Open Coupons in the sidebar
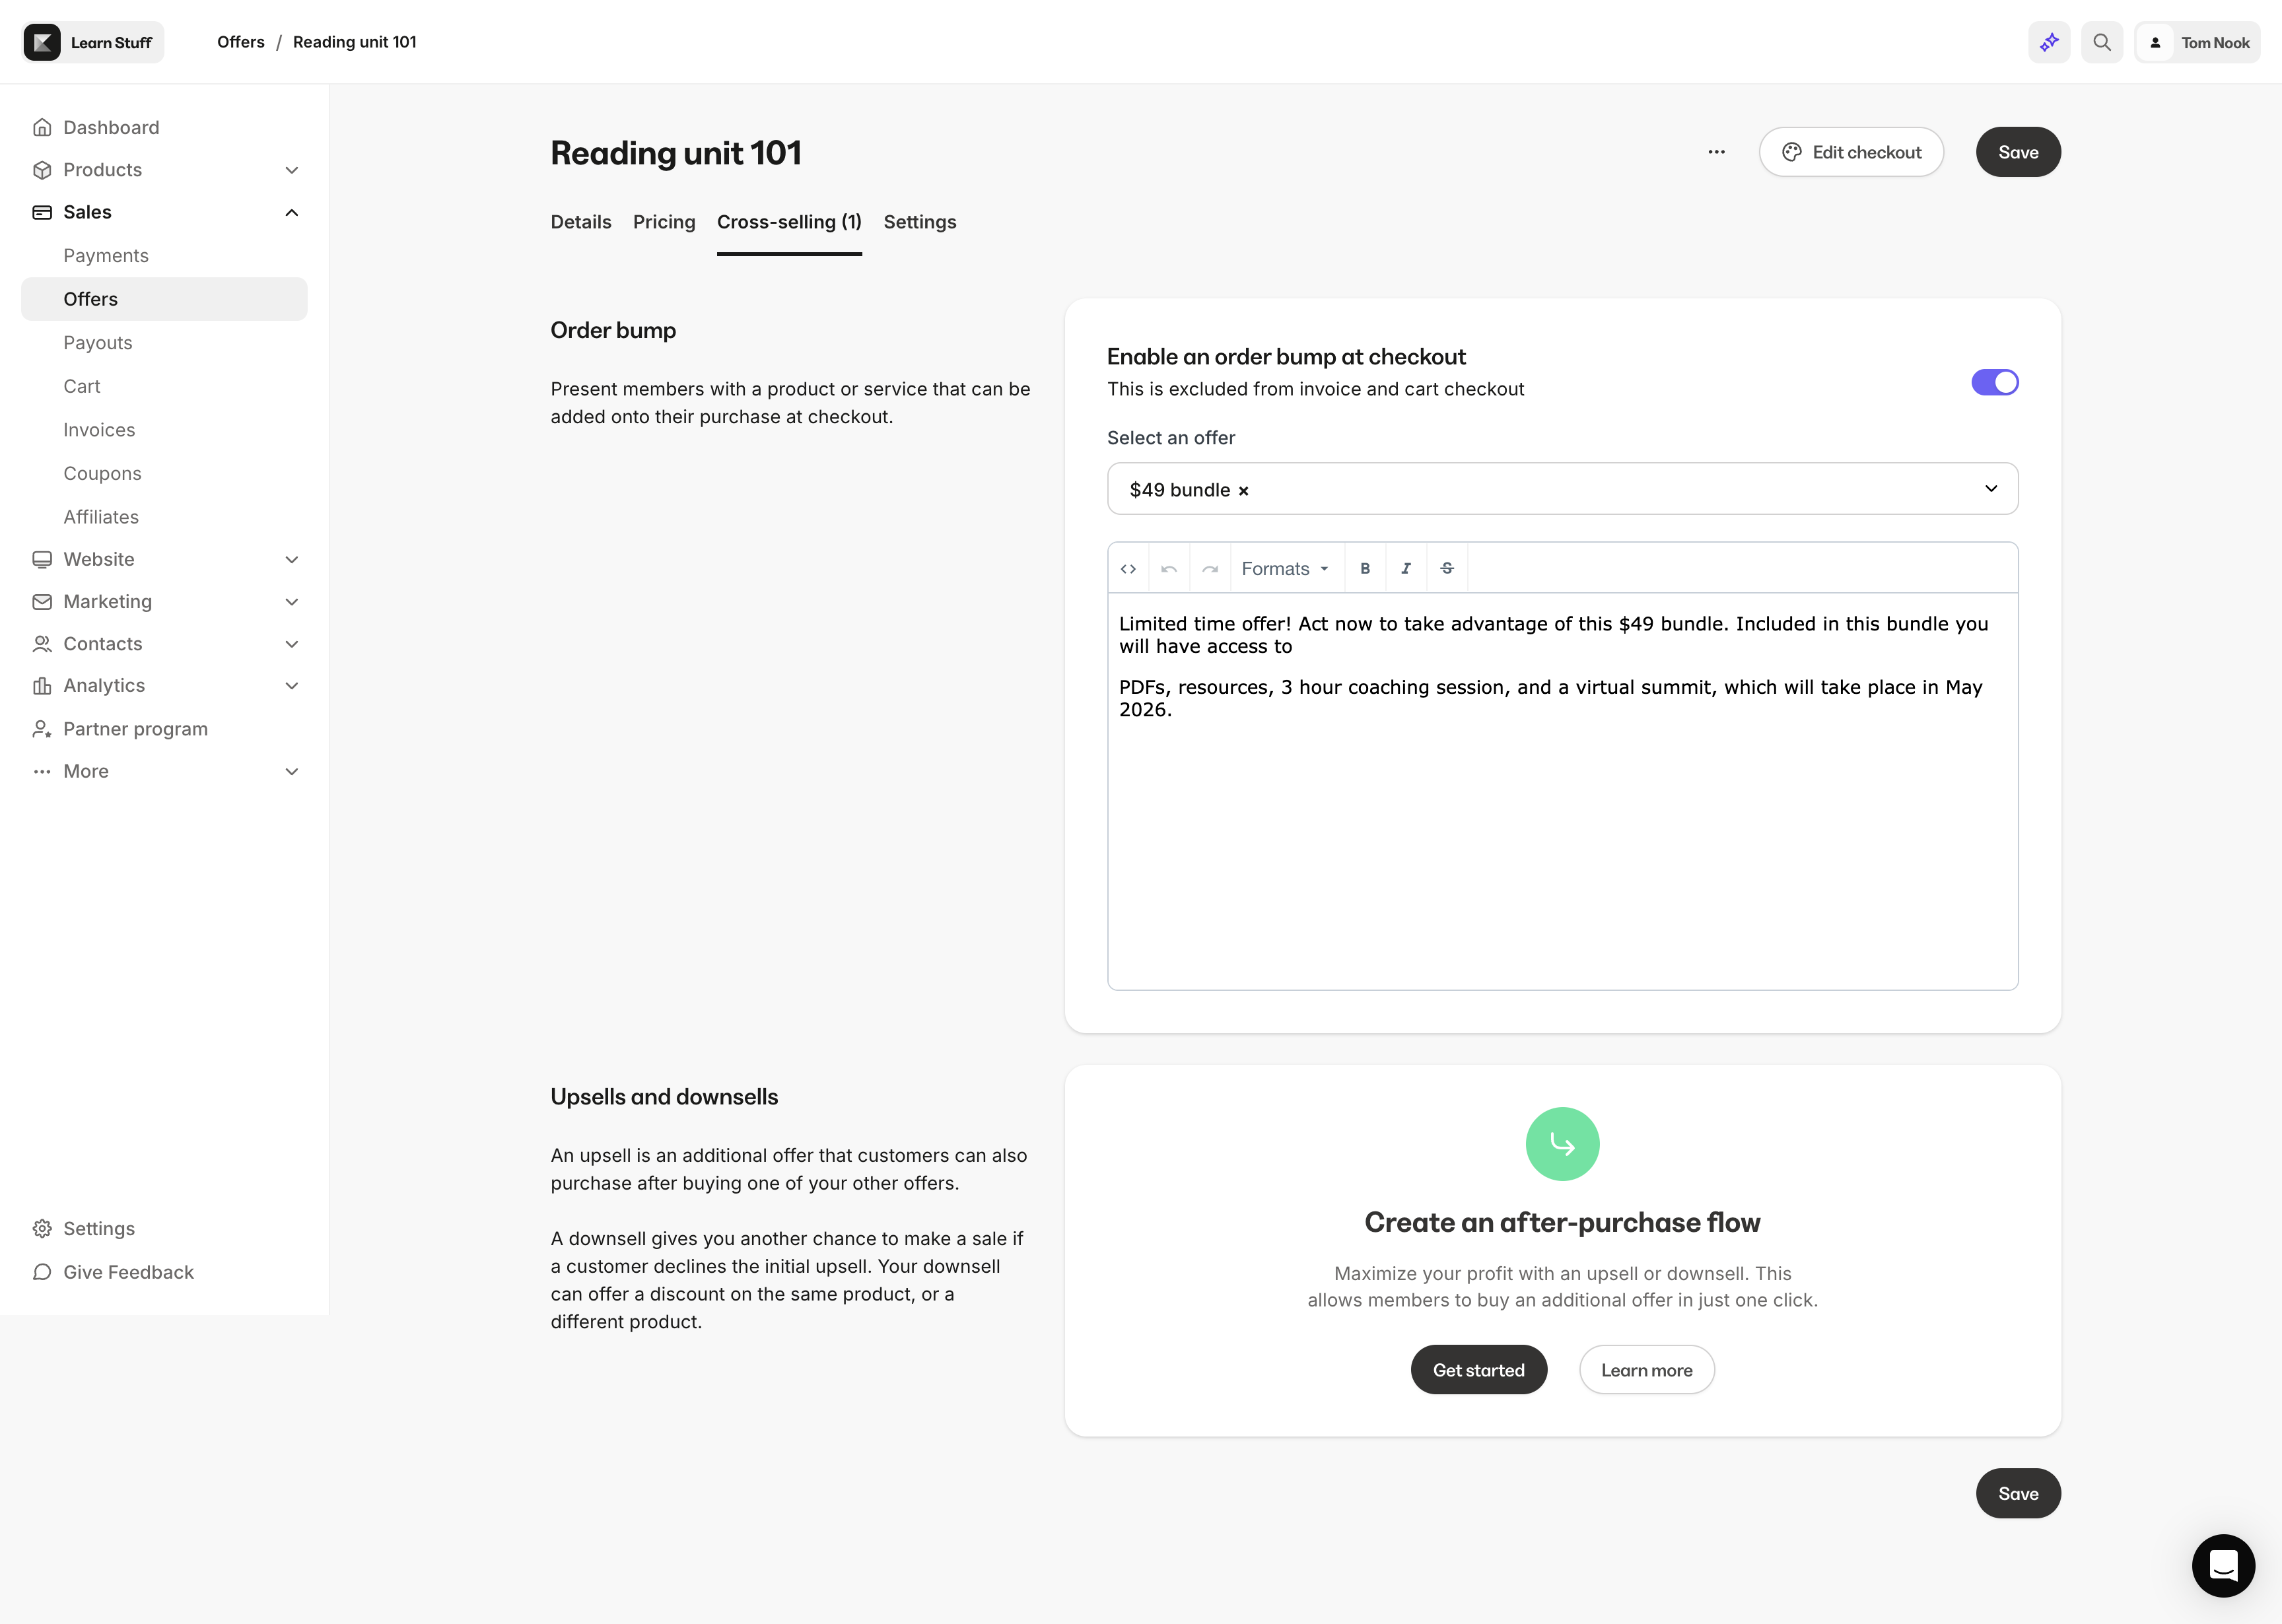 click(x=102, y=473)
